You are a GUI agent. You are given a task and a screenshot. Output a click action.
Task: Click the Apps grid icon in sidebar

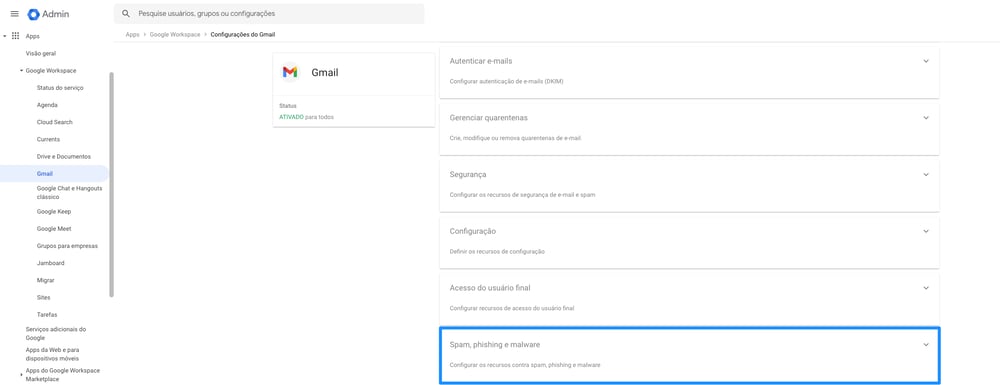16,36
